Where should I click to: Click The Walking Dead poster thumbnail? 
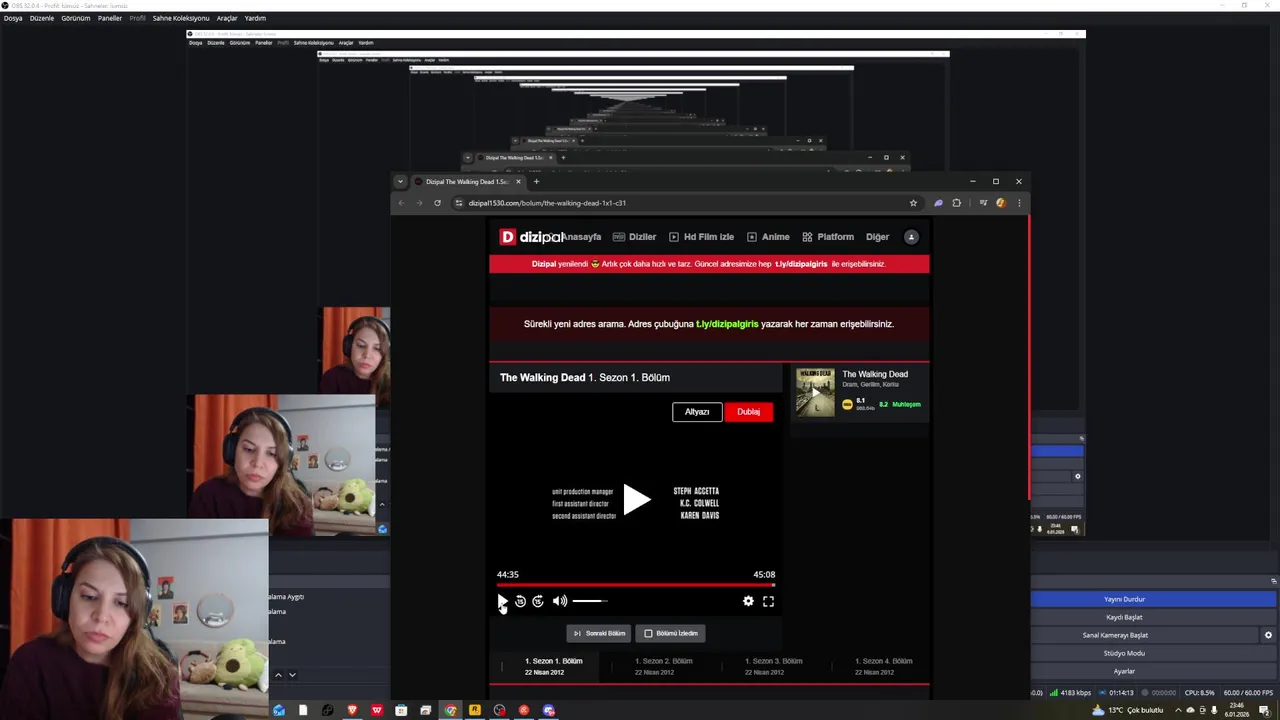click(815, 392)
